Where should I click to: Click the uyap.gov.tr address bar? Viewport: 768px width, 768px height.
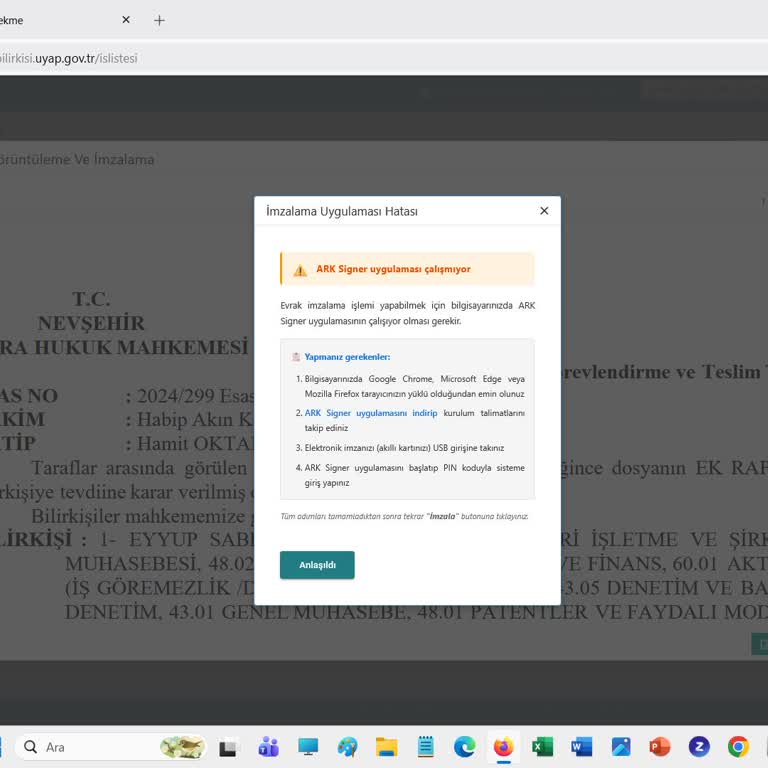click(382, 58)
